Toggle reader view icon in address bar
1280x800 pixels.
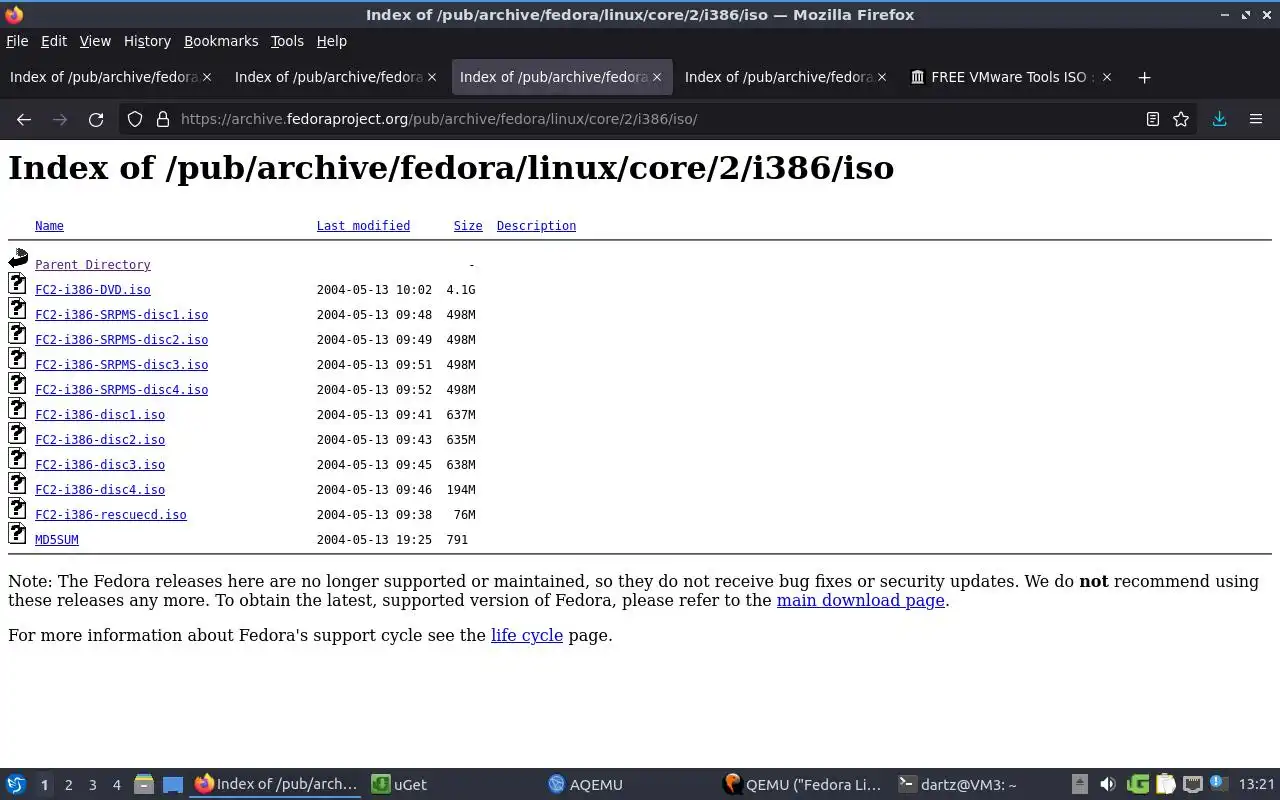[x=1153, y=119]
